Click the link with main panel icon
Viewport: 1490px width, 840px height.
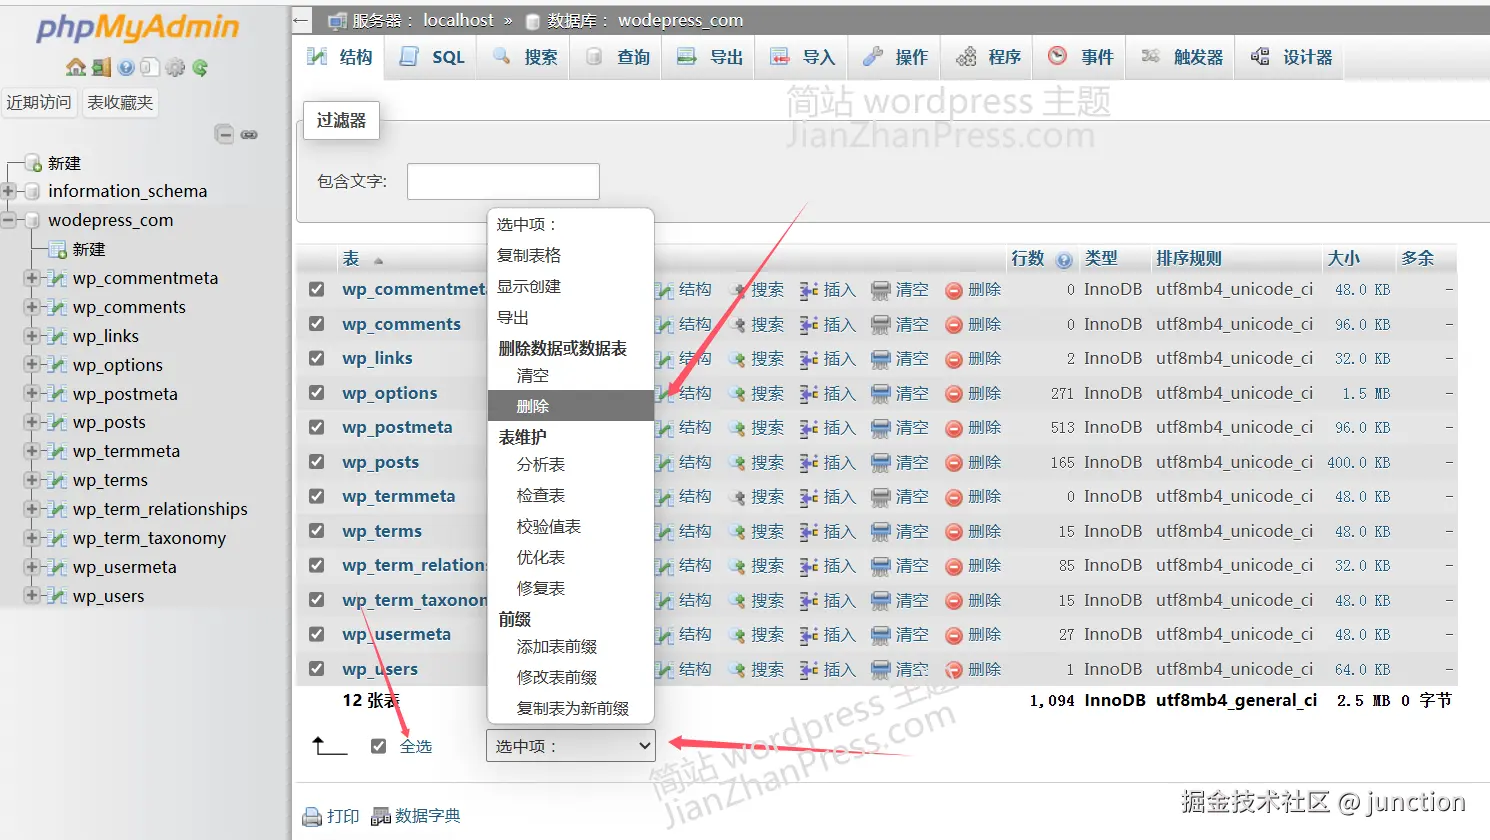(x=249, y=134)
